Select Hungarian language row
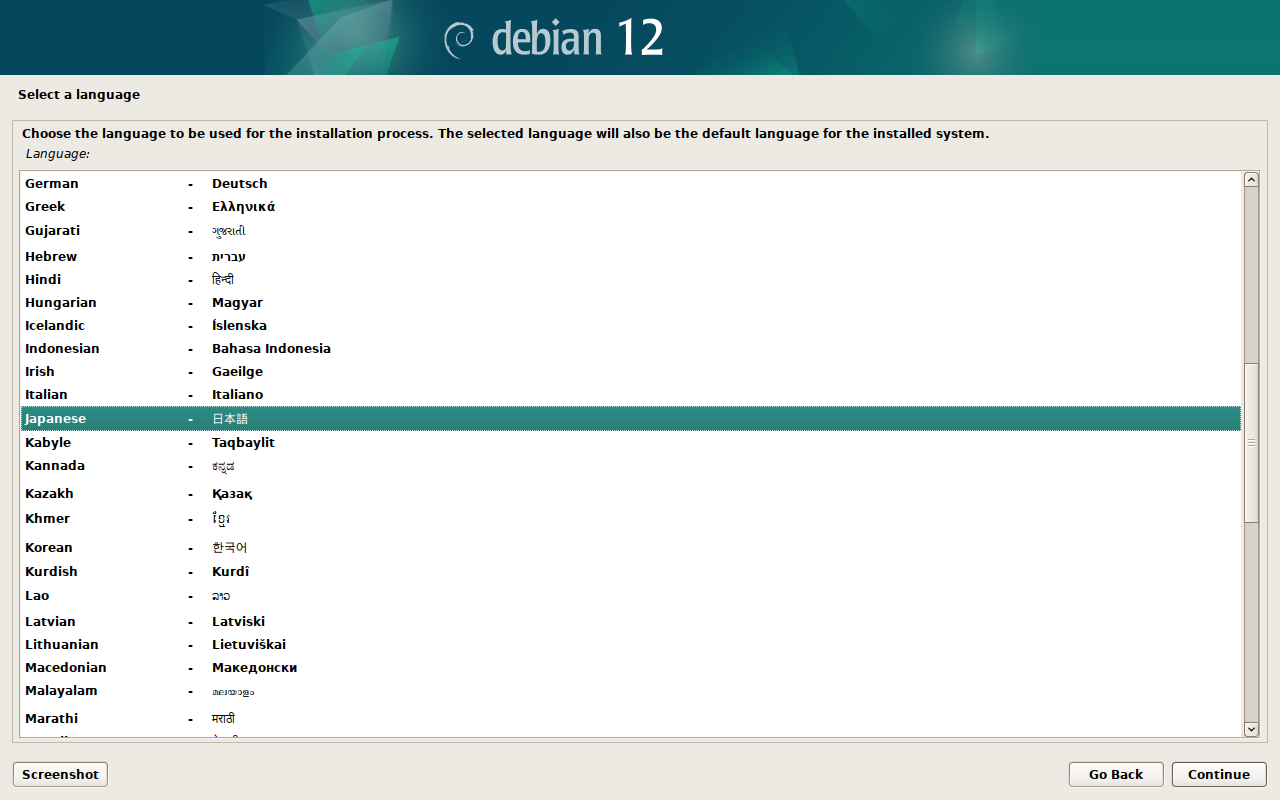This screenshot has width=1280, height=800. pyautogui.click(x=631, y=302)
